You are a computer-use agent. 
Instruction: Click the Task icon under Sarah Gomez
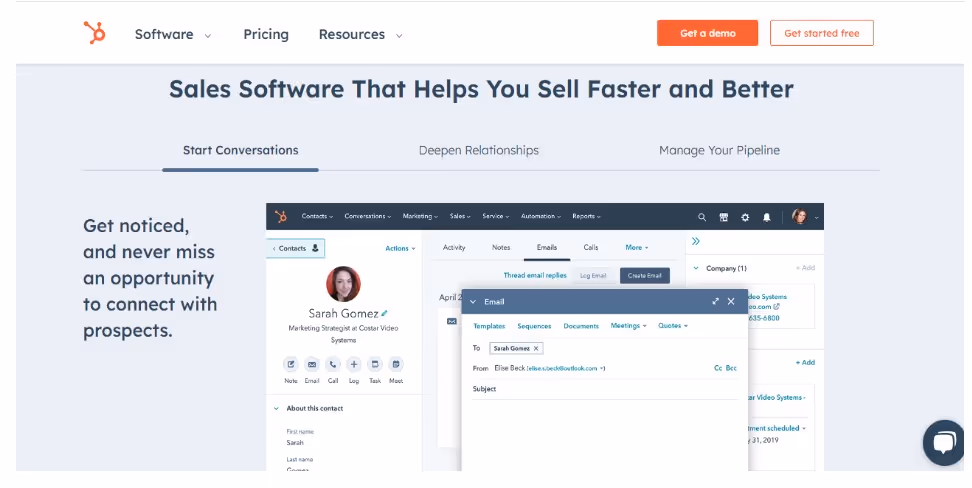pos(375,365)
